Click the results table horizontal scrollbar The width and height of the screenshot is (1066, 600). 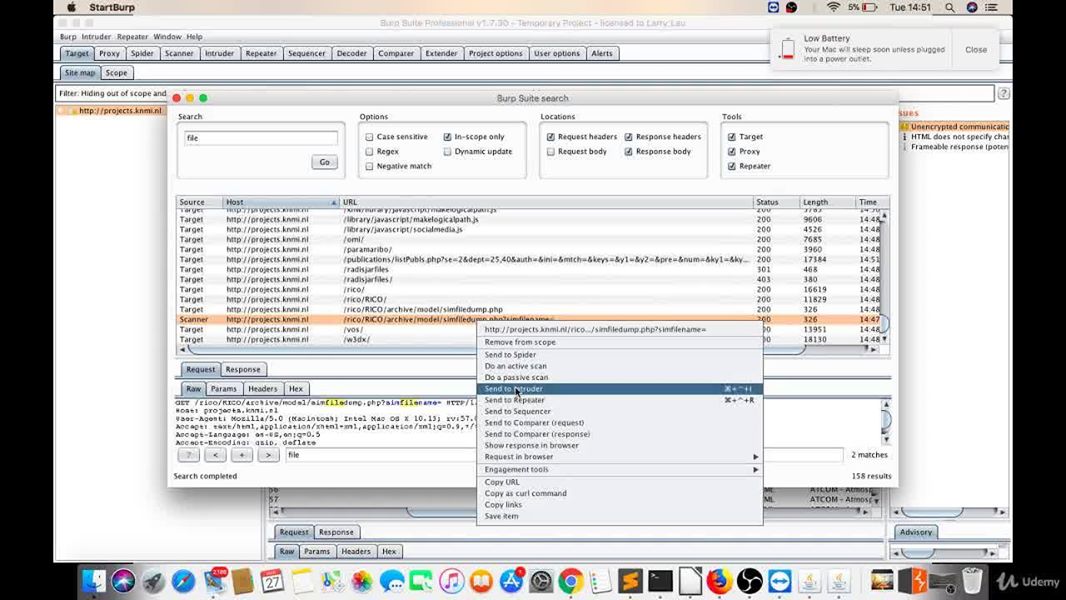(496, 349)
